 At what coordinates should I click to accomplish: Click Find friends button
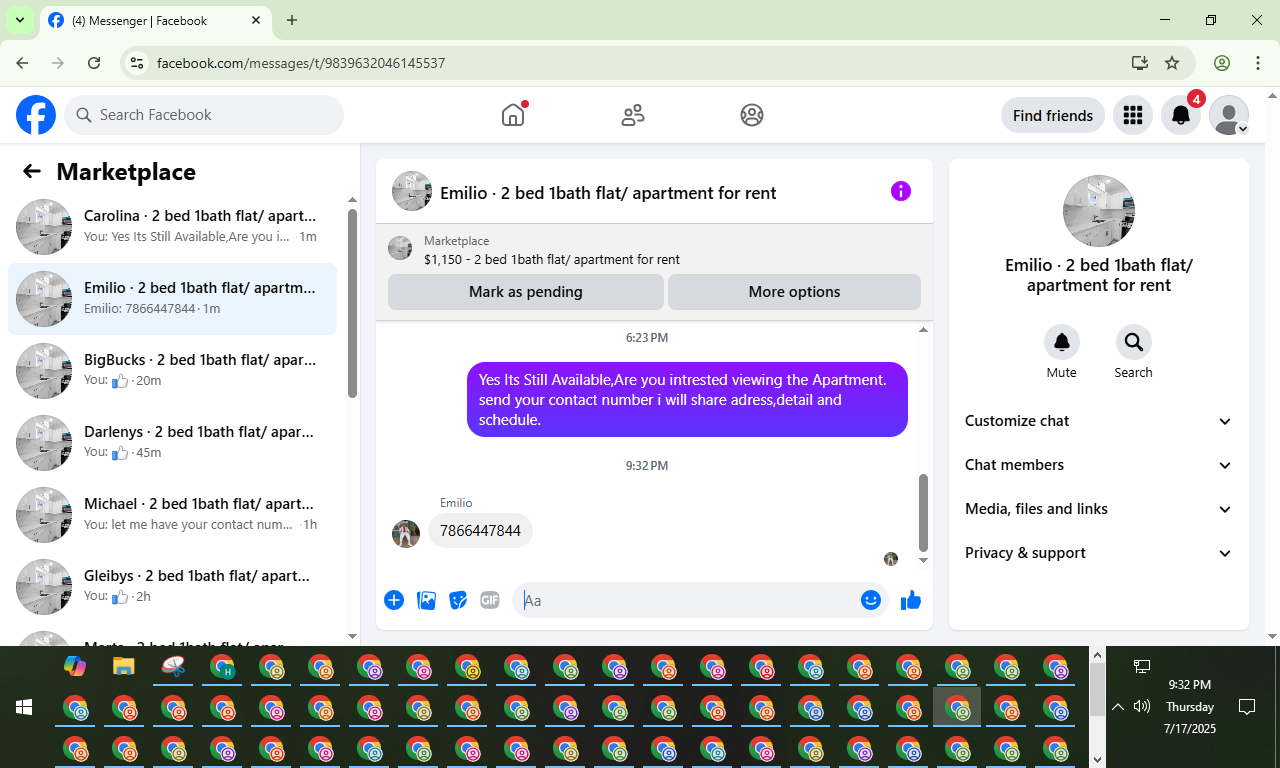1053,116
